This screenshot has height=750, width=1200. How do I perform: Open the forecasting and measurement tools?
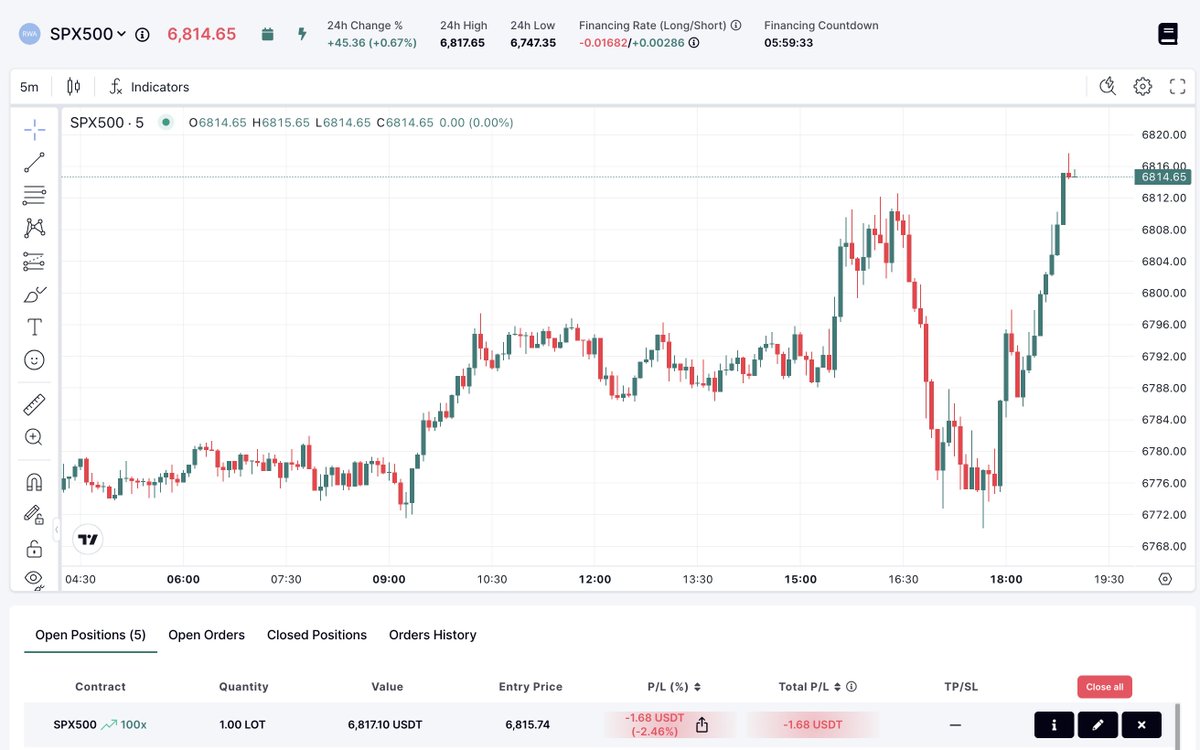pyautogui.click(x=34, y=261)
